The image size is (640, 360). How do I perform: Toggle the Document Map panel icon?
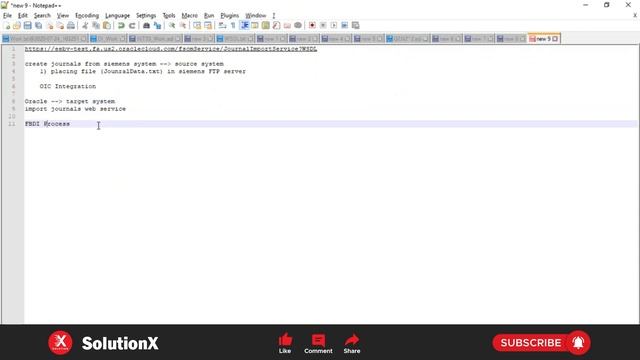coord(266,25)
